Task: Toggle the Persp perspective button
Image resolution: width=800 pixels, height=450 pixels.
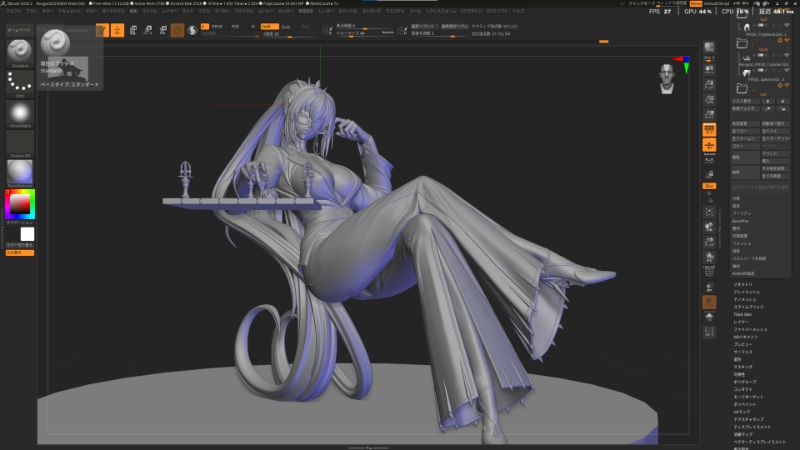Action: 709,130
